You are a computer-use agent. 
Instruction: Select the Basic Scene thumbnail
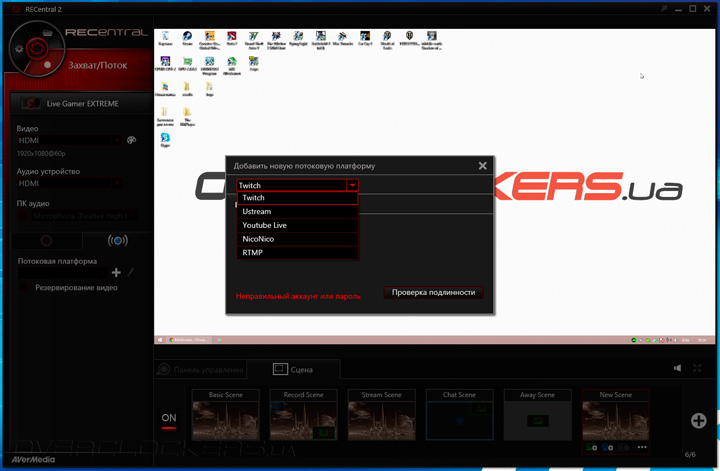[225, 415]
